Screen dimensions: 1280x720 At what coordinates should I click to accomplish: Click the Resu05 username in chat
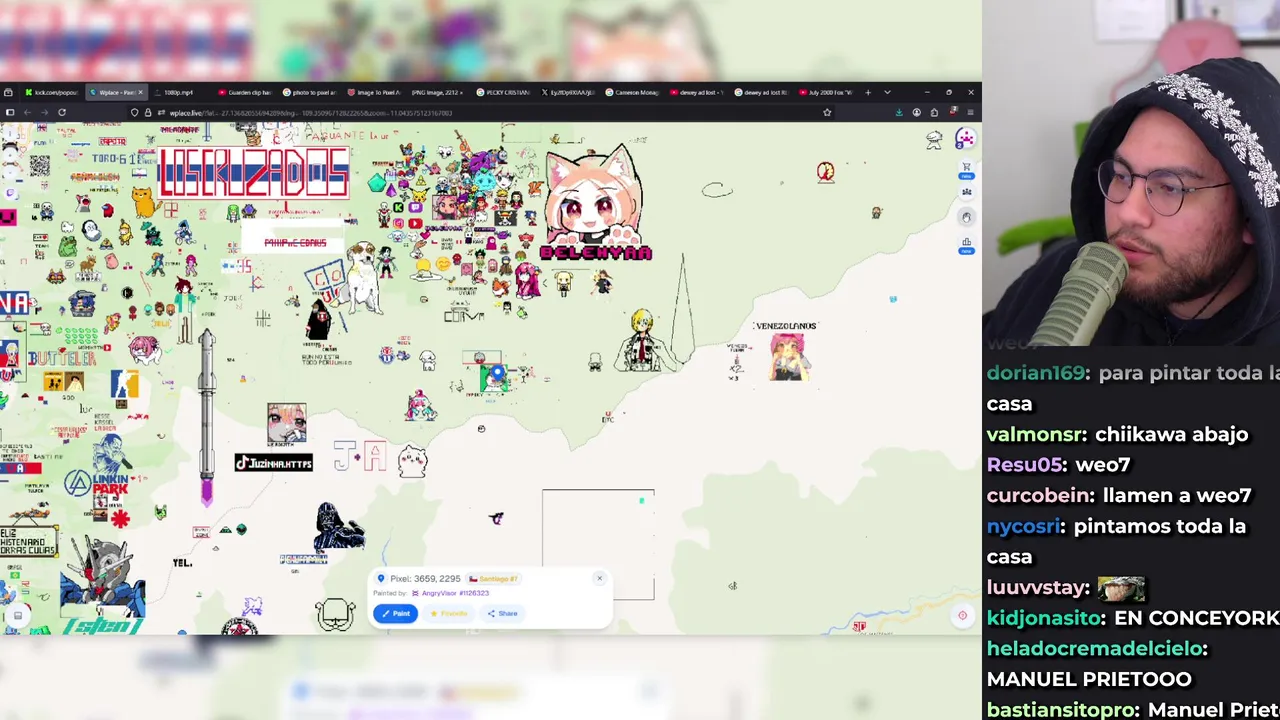1020,465
